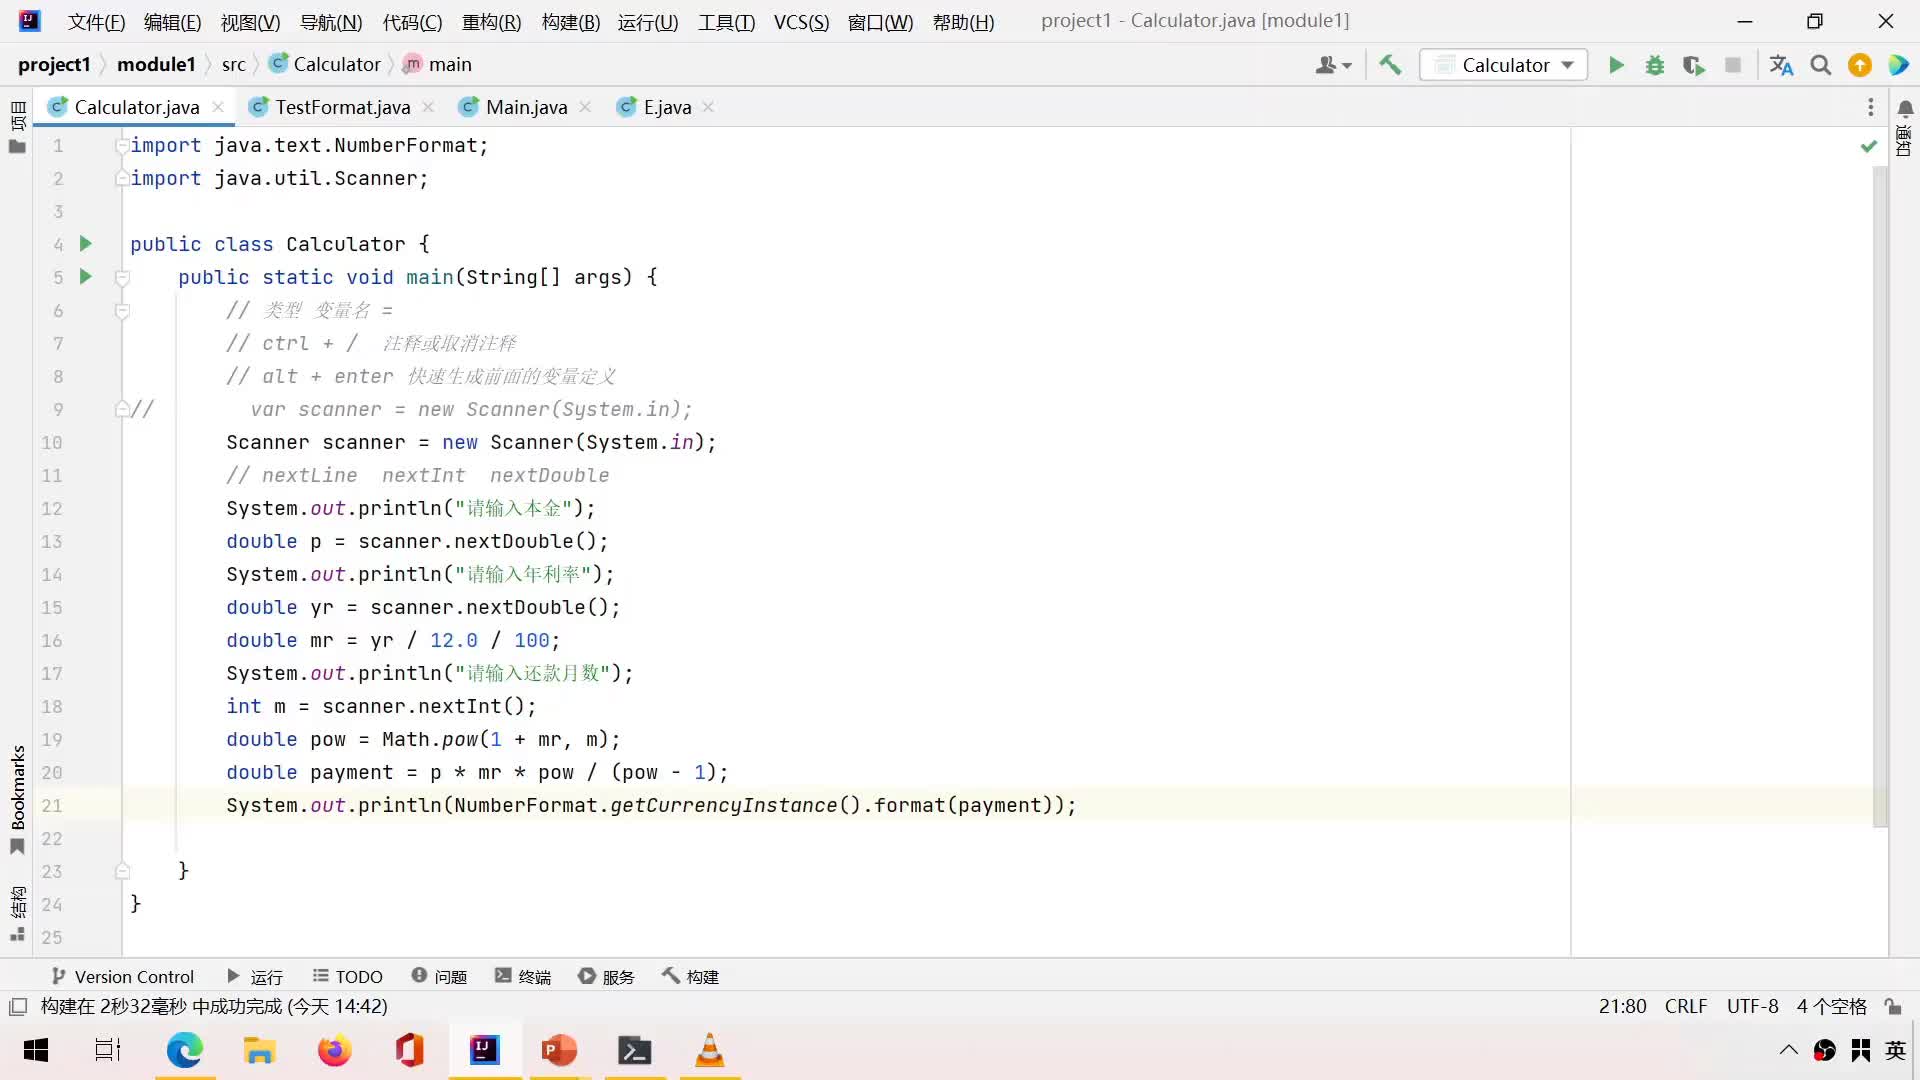Change UTF-8 file encoding in status bar
Viewport: 1920px width, 1080px height.
click(1752, 1006)
